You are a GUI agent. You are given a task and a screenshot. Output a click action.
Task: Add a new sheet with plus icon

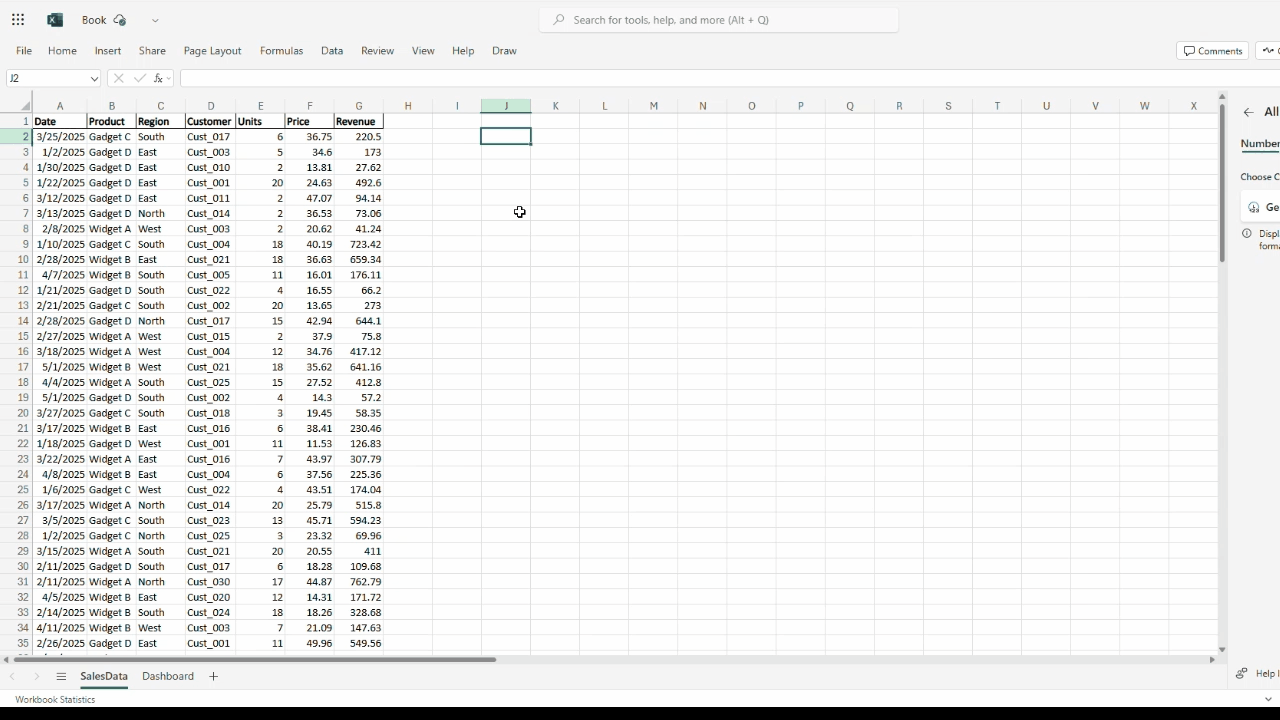pos(213,677)
